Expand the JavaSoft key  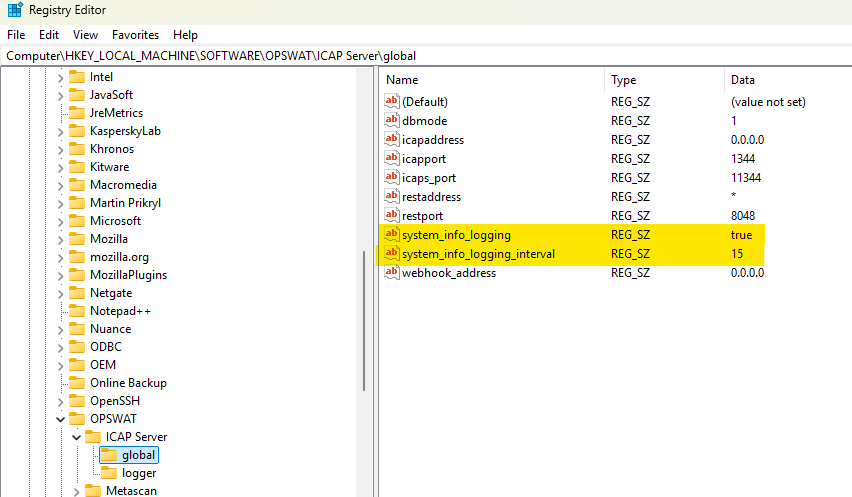[x=60, y=96]
